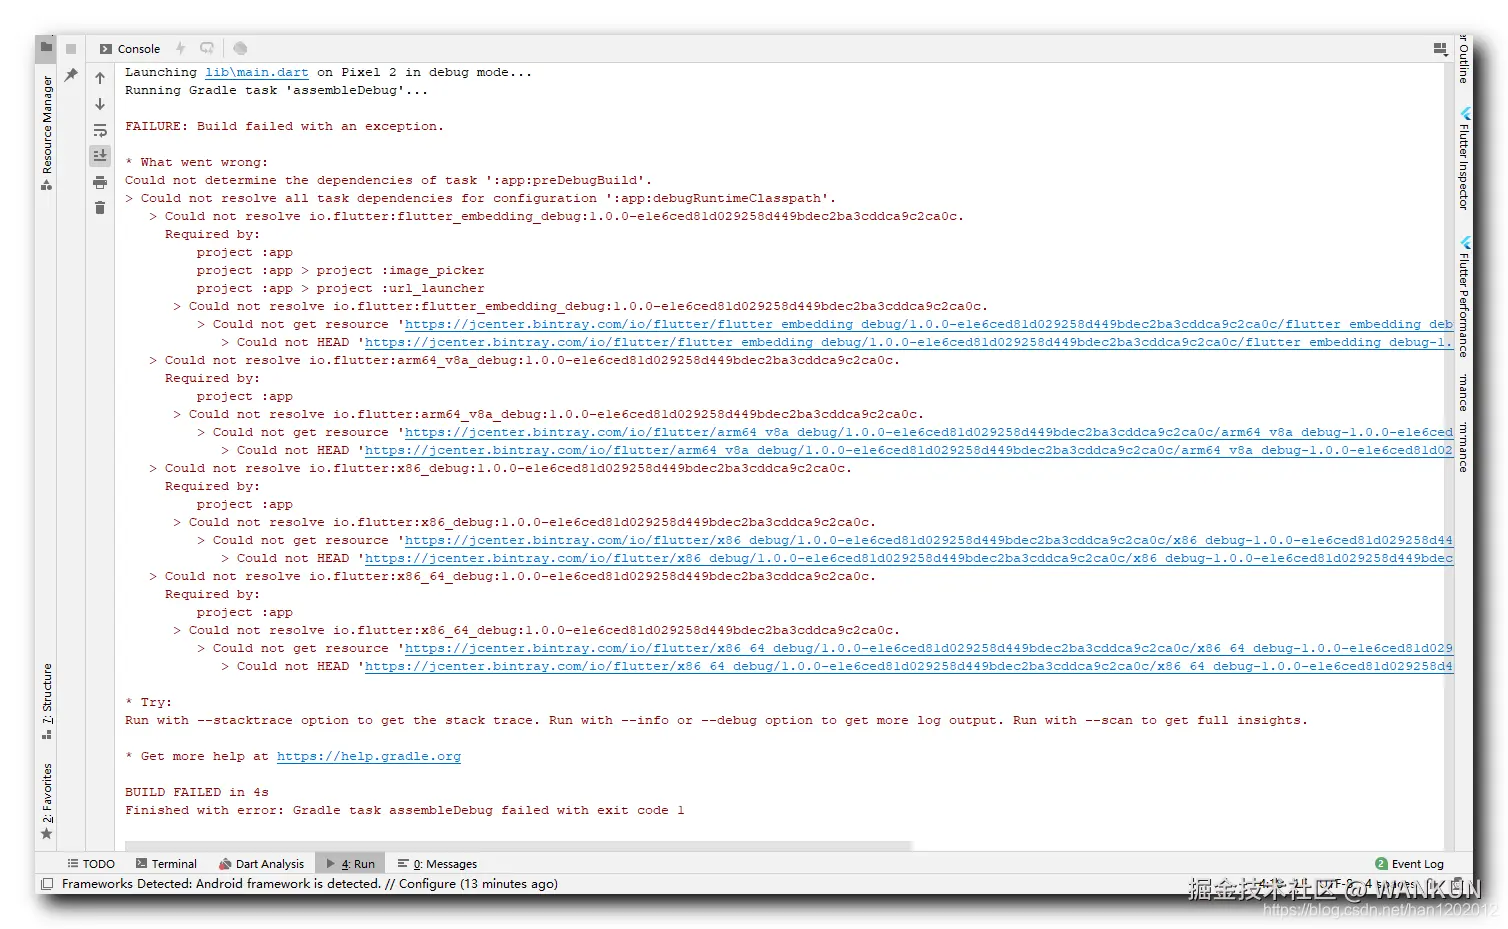Click the '* What went wrong:' line
This screenshot has height=929, width=1508.
196,162
